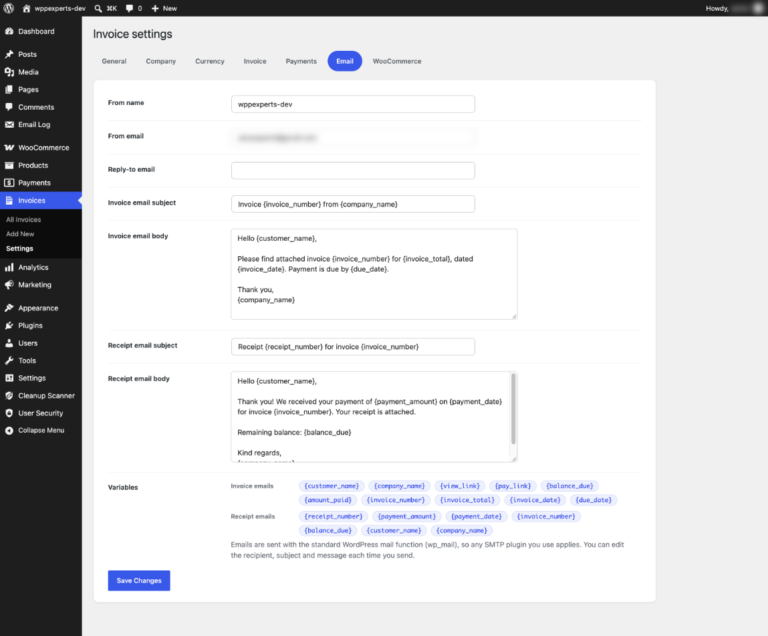Image resolution: width=768 pixels, height=636 pixels.
Task: Click the User Security shield icon
Action: click(9, 413)
